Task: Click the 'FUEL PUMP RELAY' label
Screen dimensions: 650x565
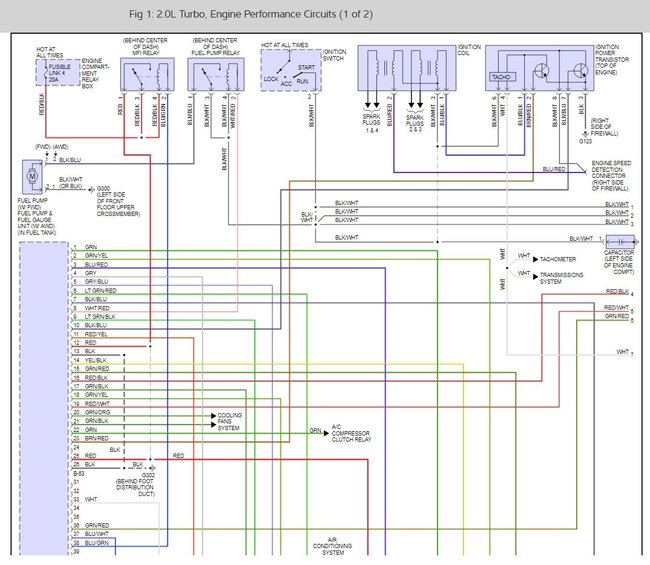Action: 216,53
